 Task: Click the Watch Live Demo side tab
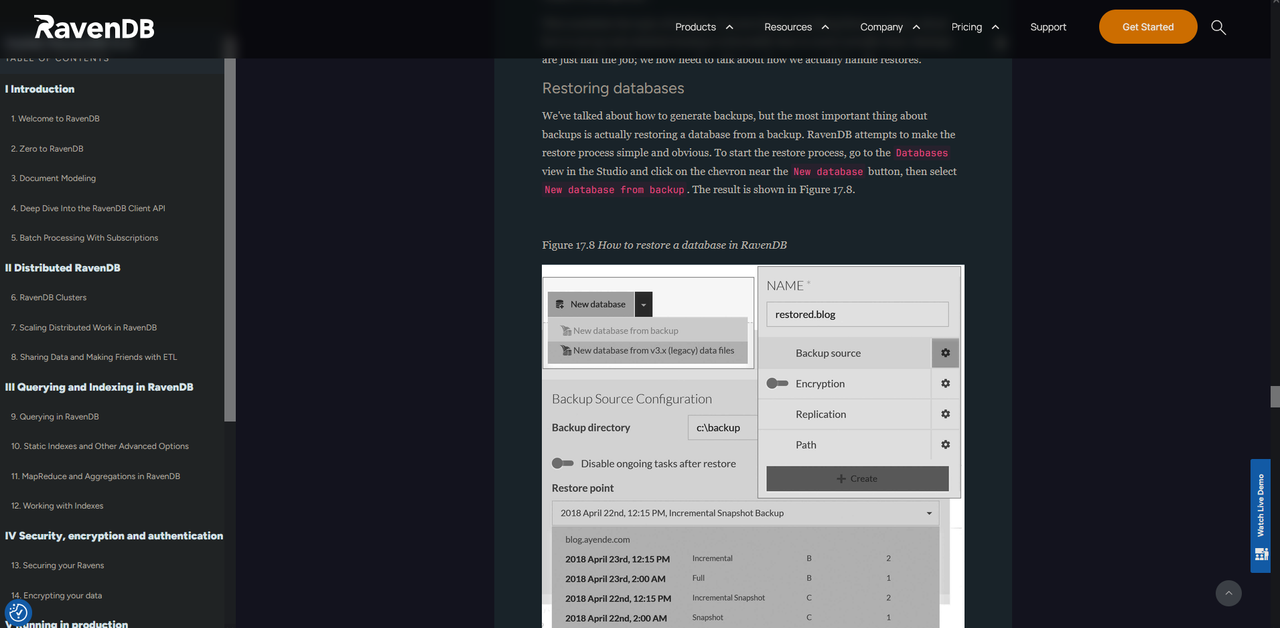(x=1260, y=516)
